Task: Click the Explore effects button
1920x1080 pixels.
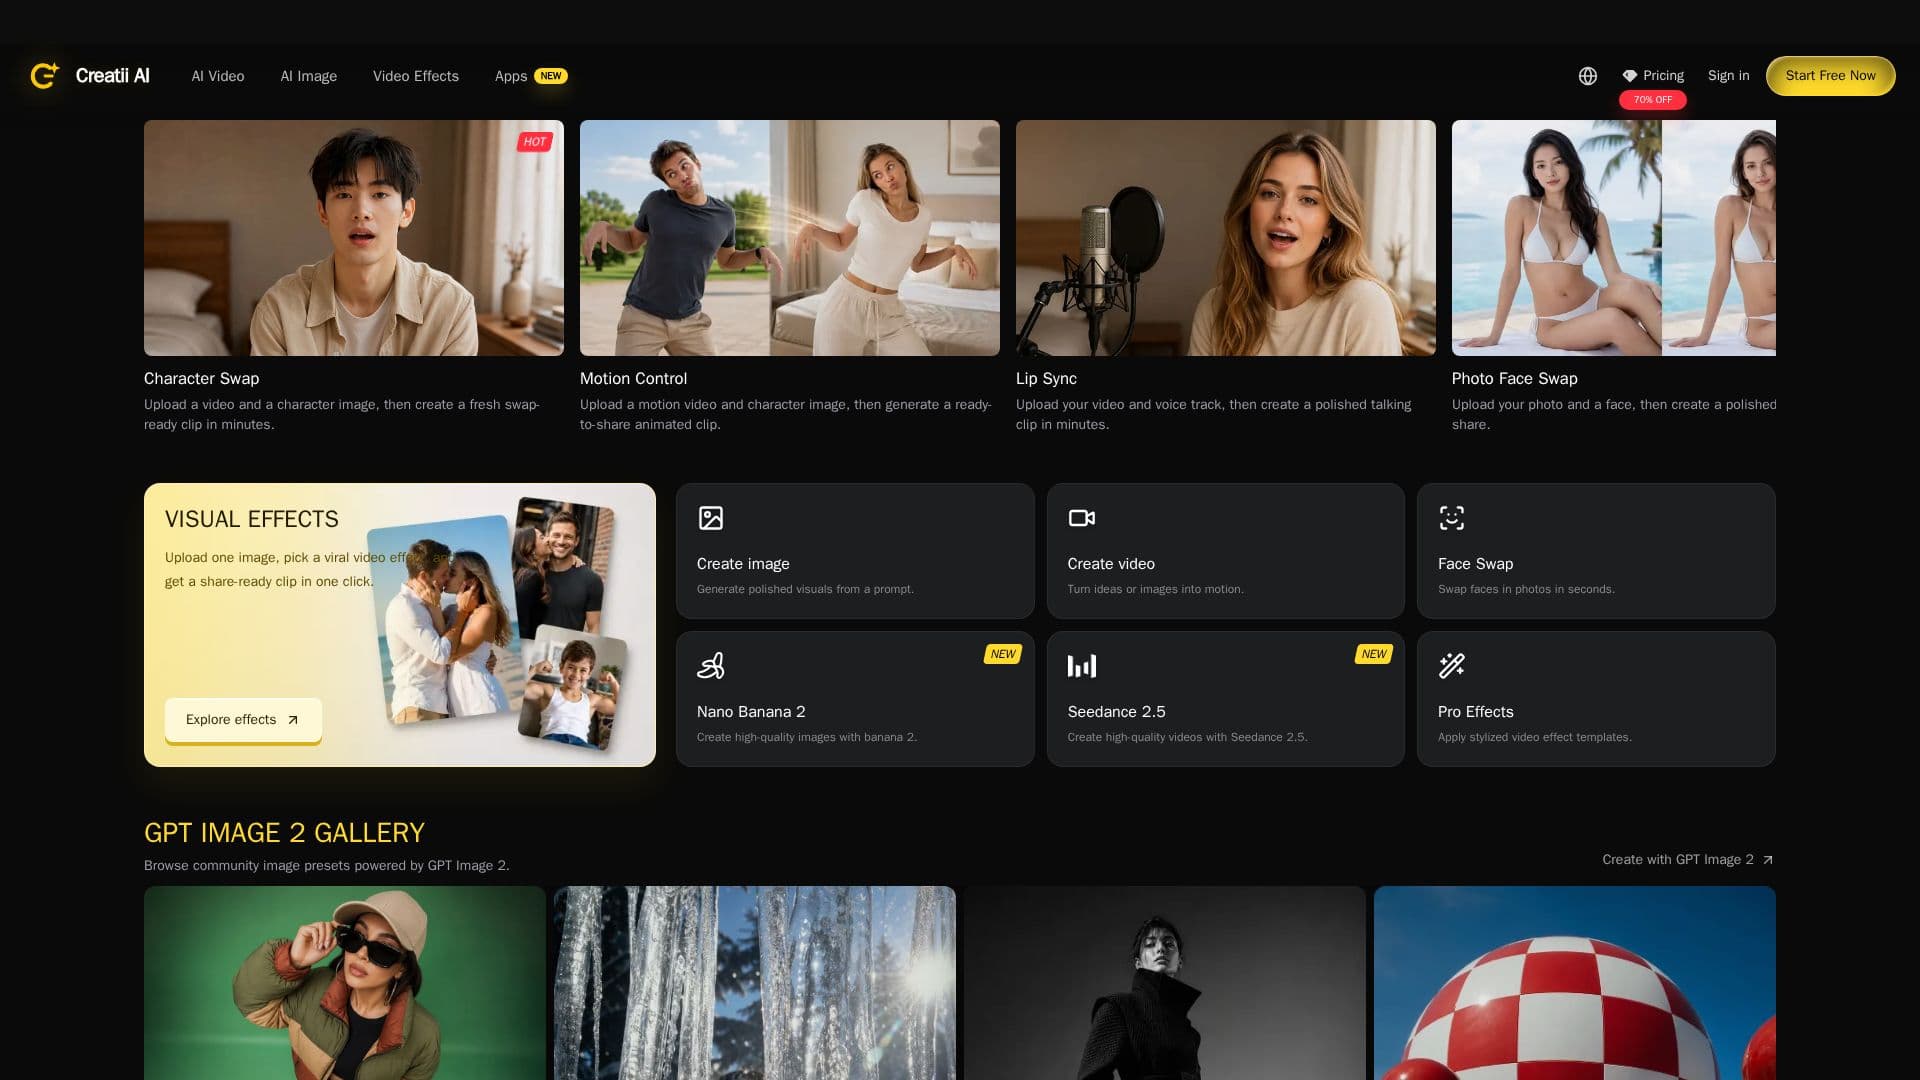Action: [x=243, y=720]
